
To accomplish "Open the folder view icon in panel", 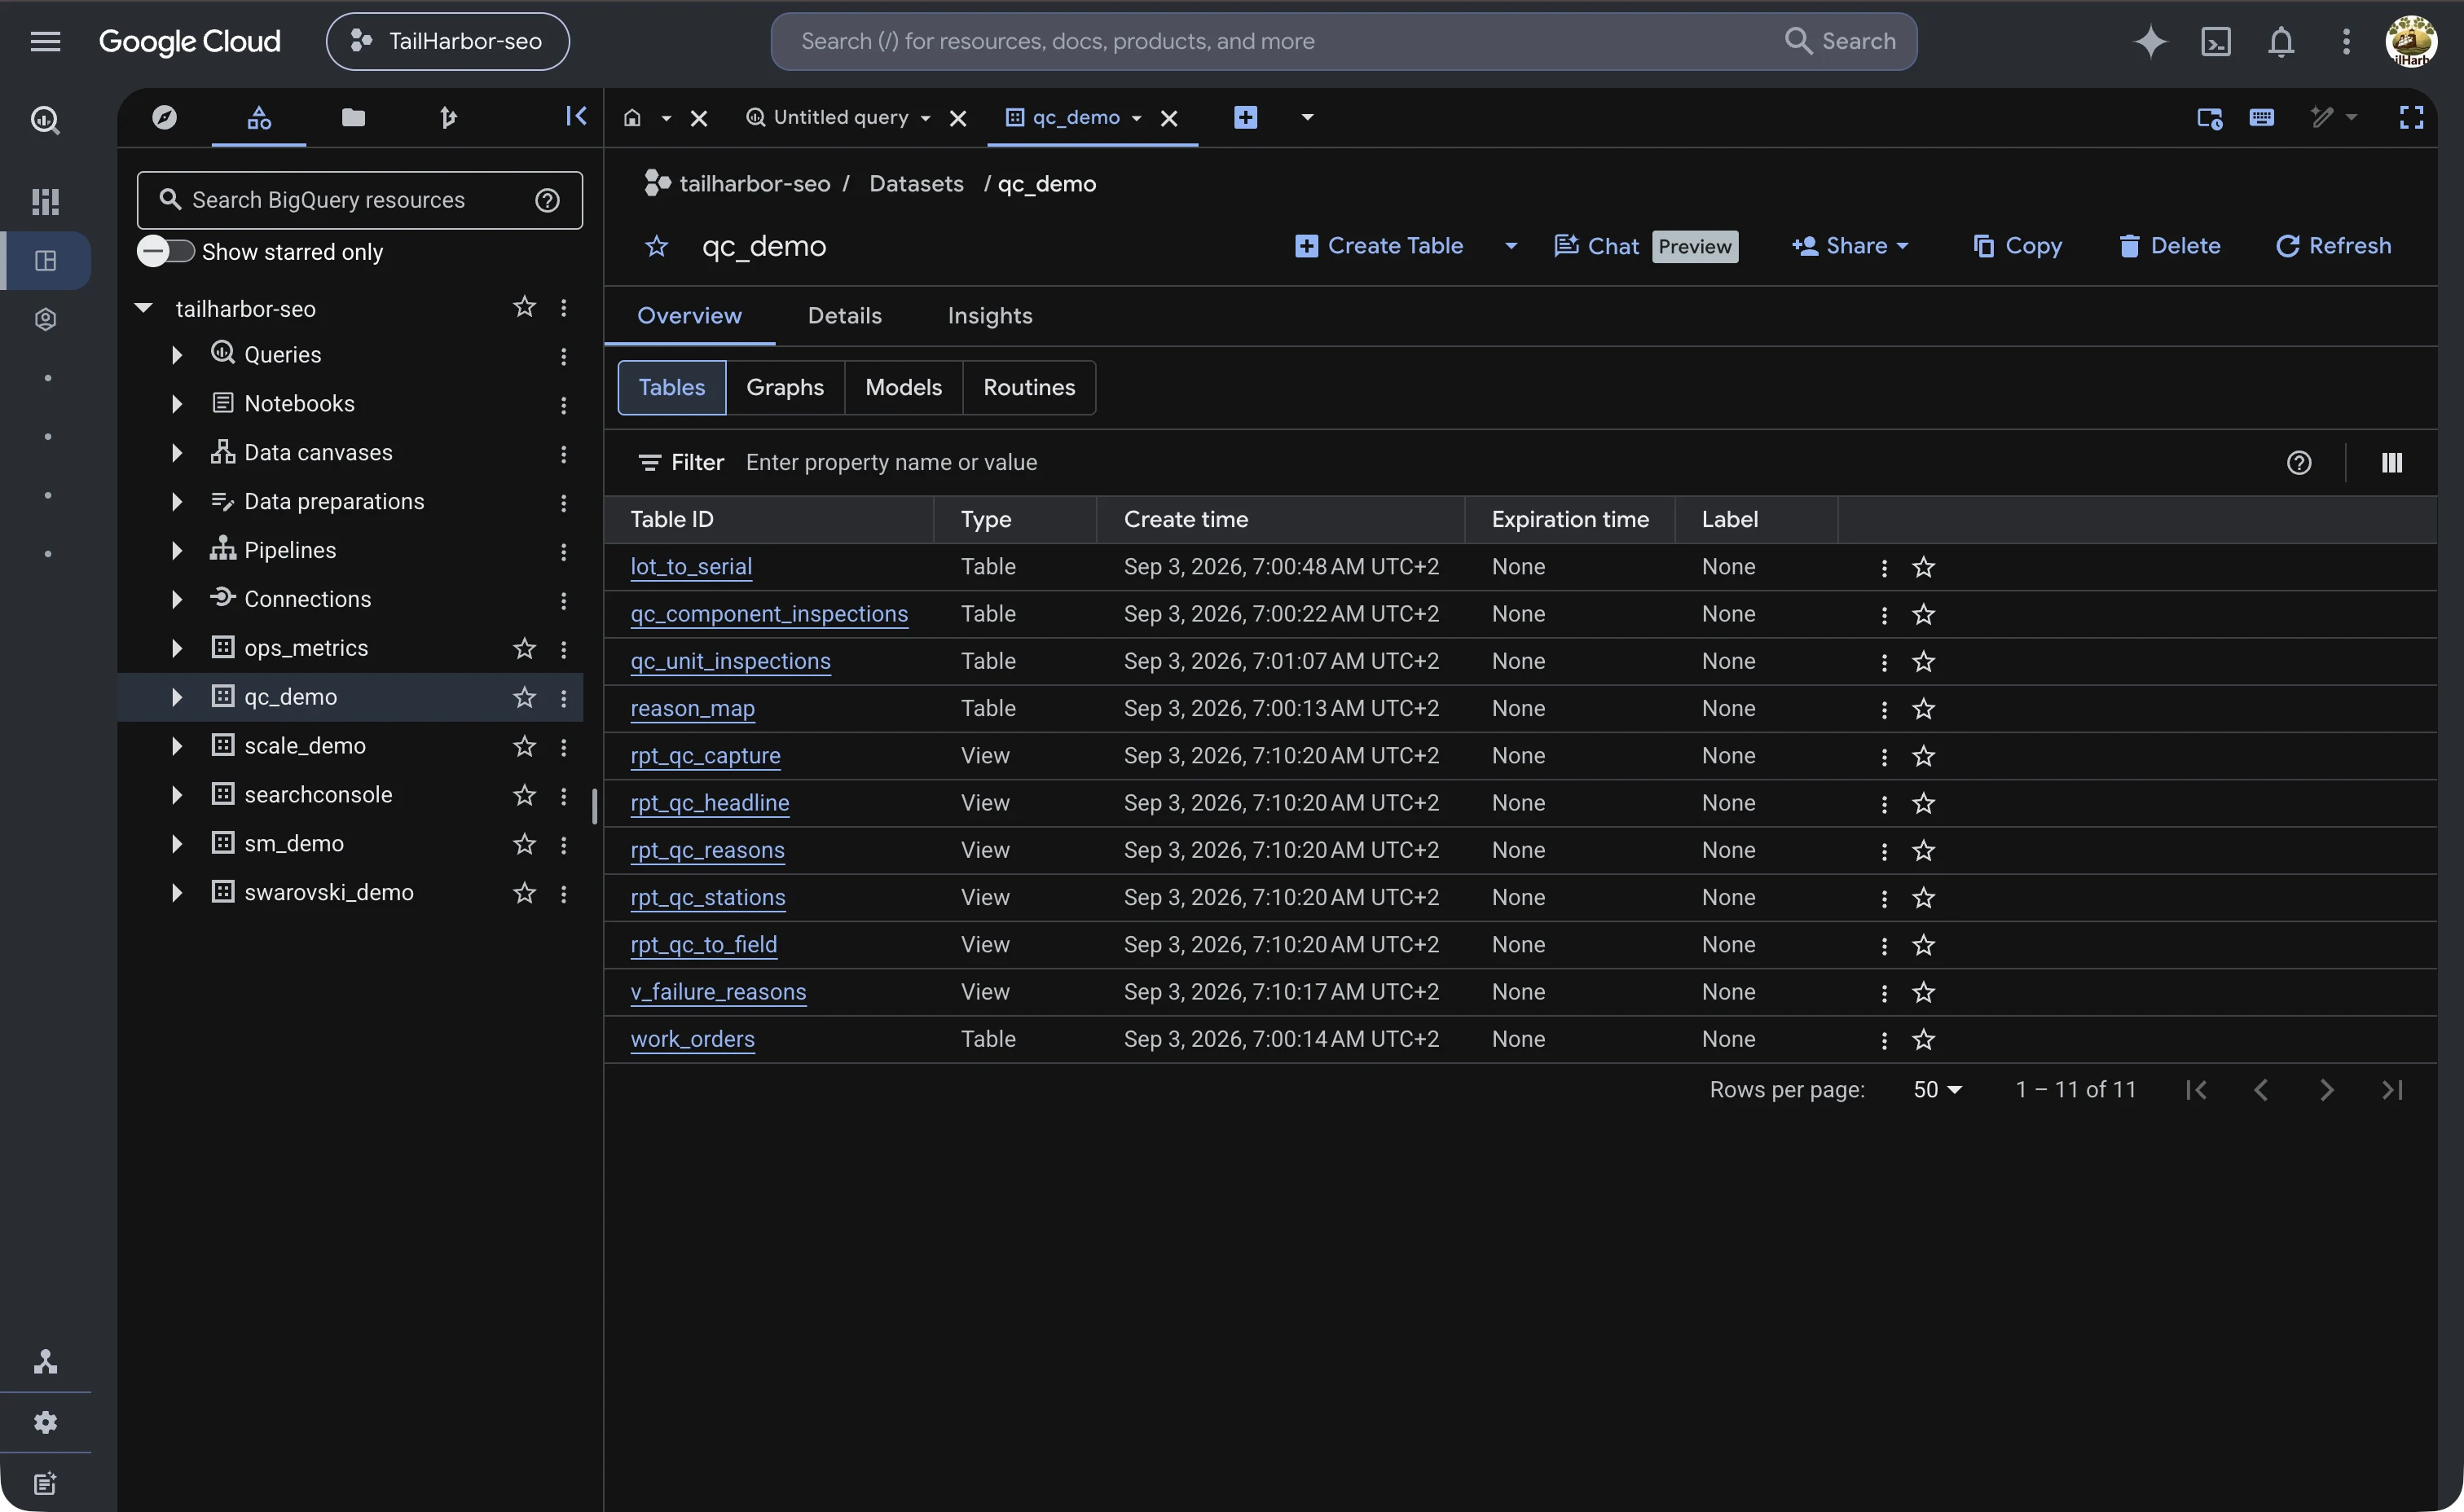I will (353, 117).
